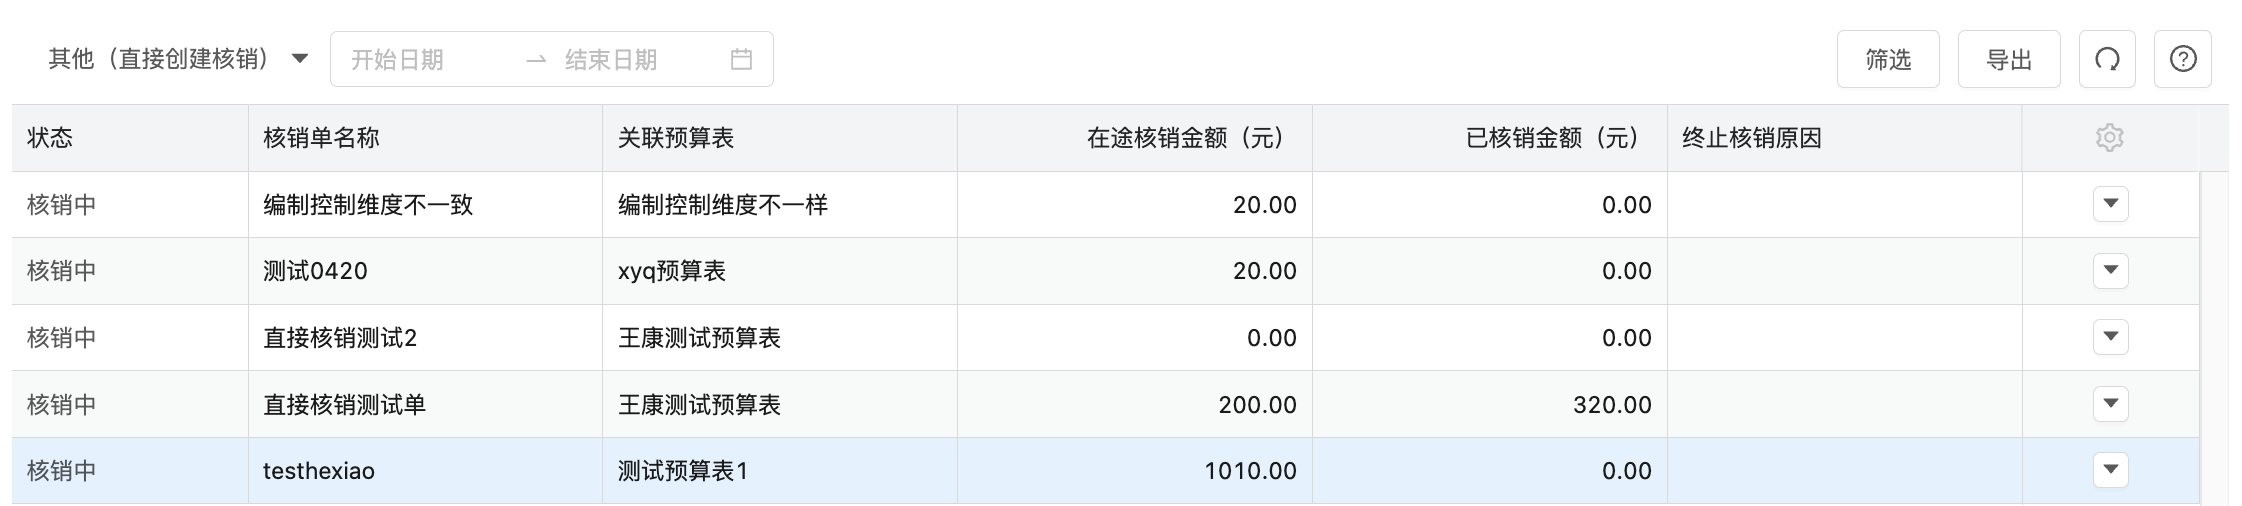This screenshot has width=2242, height=506.
Task: Click the calendar icon in date range
Action: click(x=741, y=59)
